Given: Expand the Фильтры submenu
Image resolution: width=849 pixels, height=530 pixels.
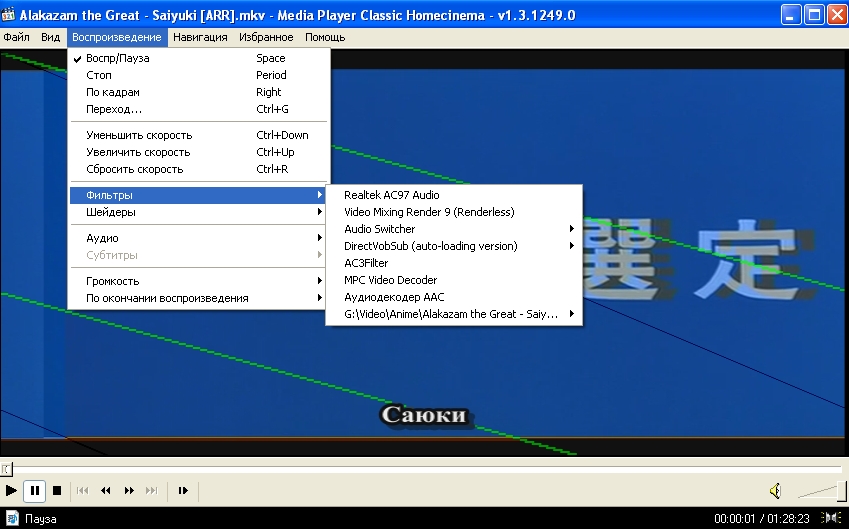Looking at the screenshot, I should tap(198, 195).
